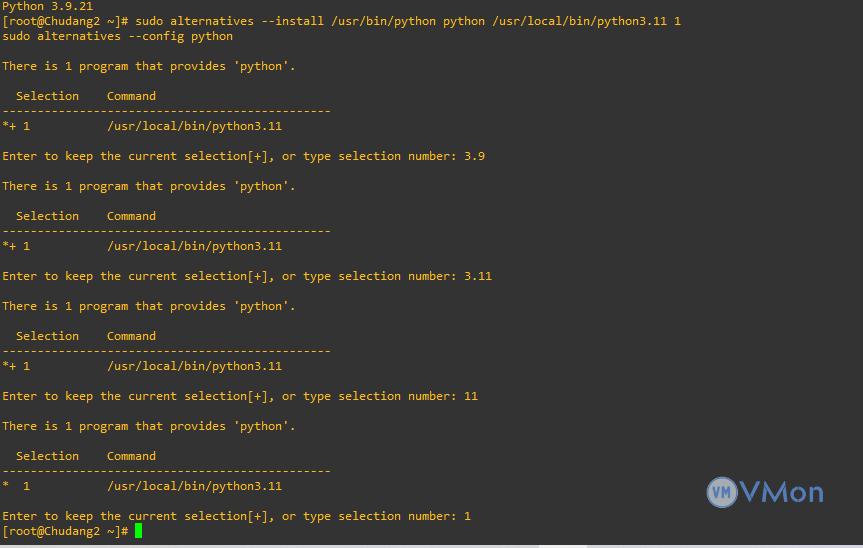Click the first 'There is 1 program' message
Screen dimensions: 863x548
pos(148,66)
